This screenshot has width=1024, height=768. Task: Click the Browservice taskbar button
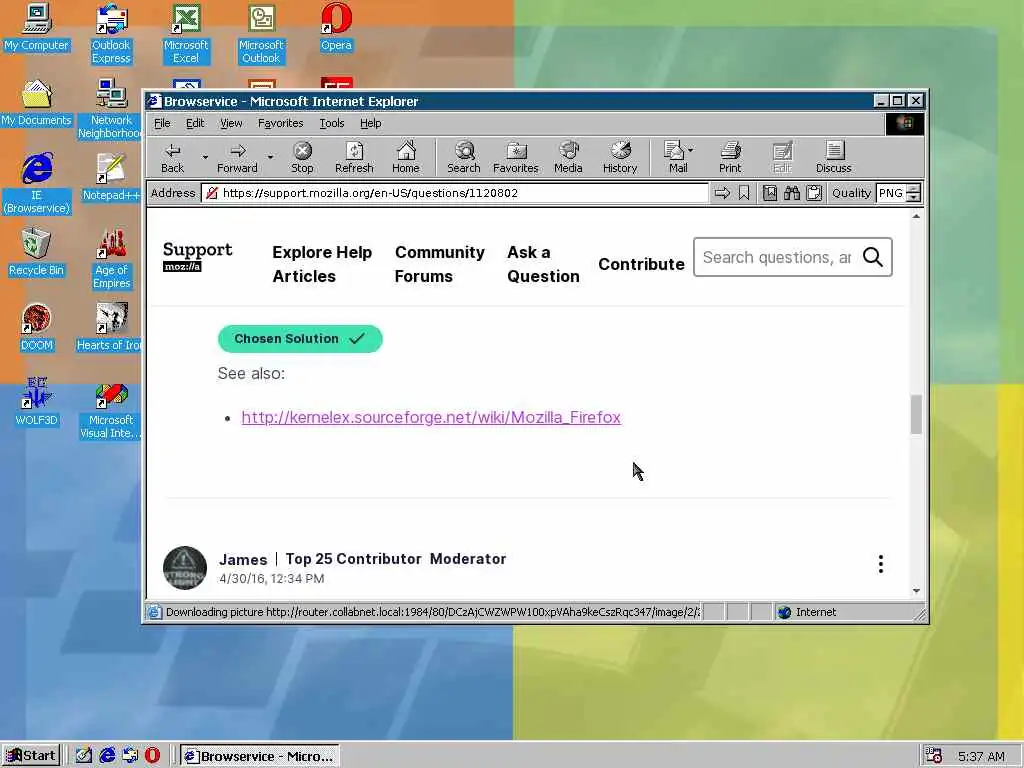click(x=260, y=756)
